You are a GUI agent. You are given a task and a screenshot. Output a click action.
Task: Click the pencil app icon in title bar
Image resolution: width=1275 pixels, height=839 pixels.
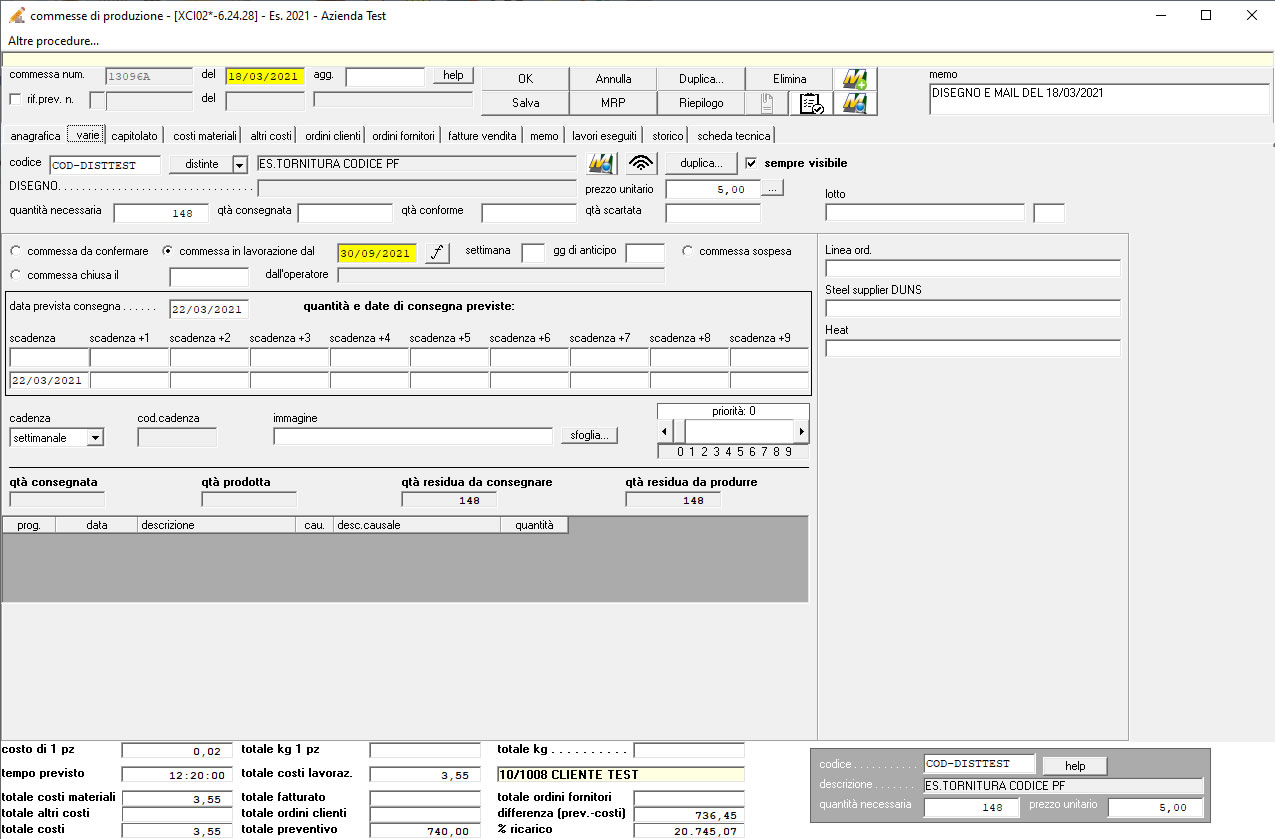(x=16, y=15)
